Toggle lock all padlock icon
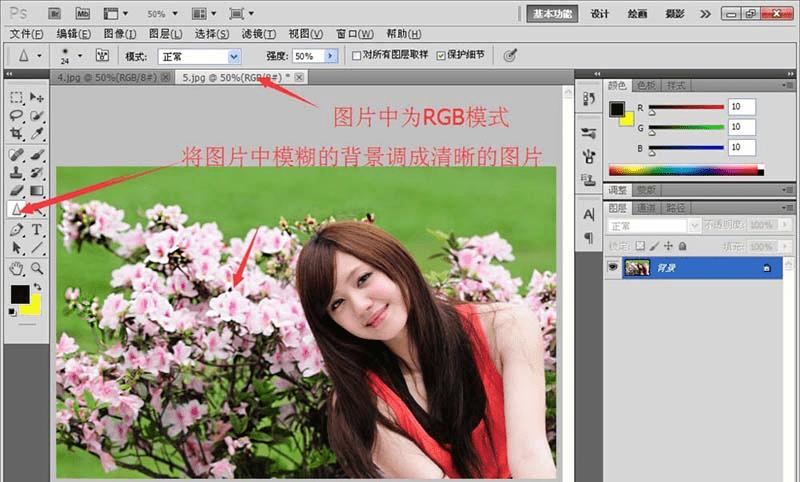 (683, 246)
